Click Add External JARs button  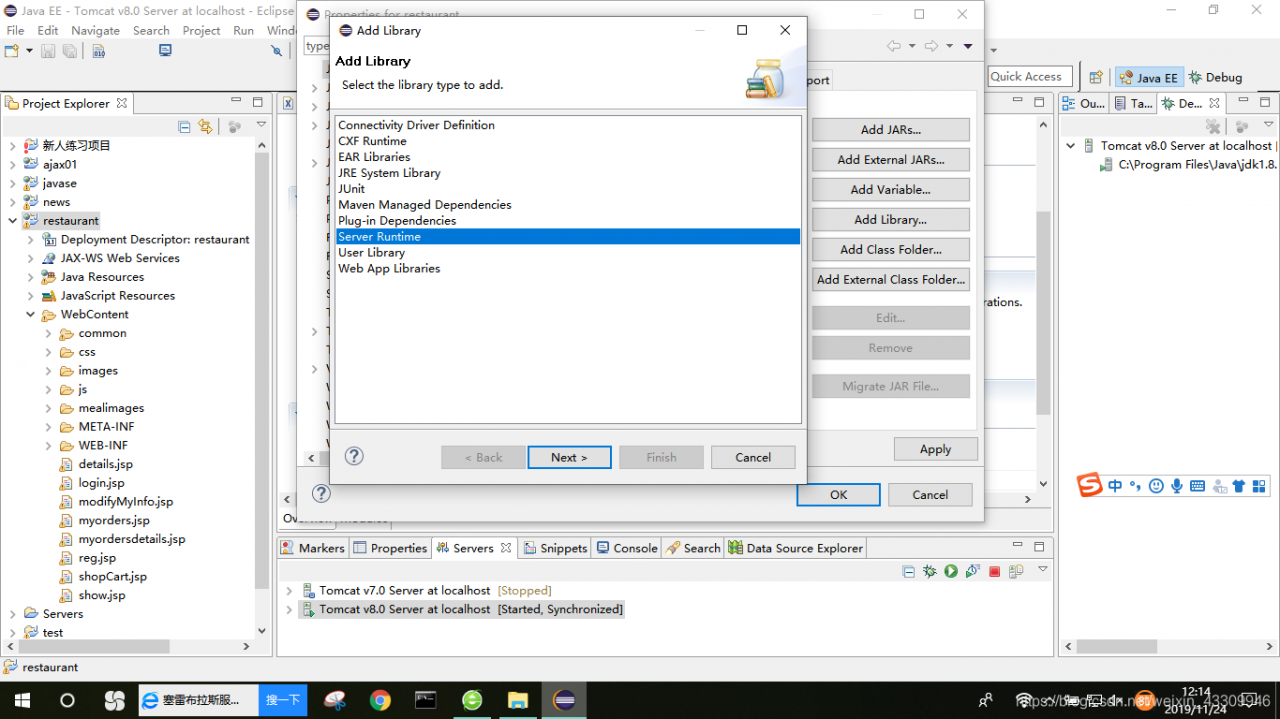(x=891, y=159)
